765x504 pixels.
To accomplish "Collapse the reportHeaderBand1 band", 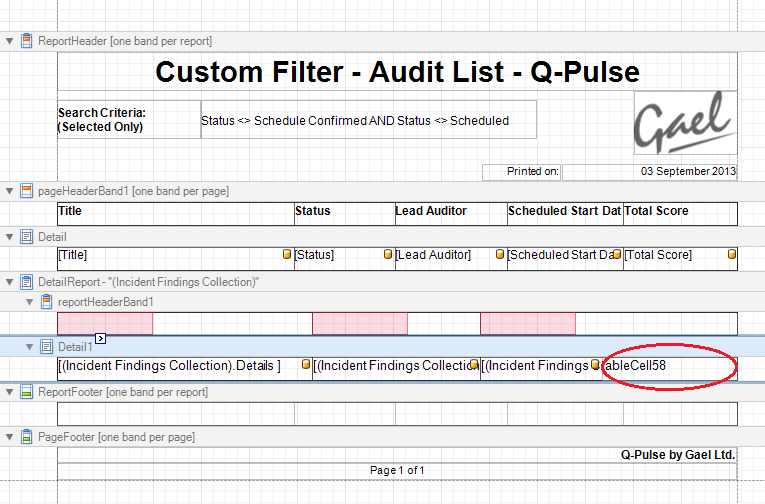I will [x=29, y=302].
